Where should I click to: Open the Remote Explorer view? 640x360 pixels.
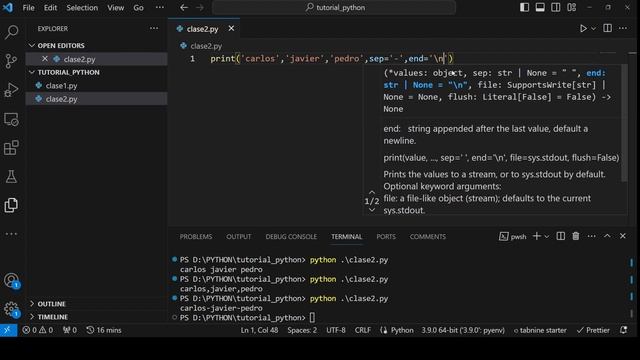tap(11, 119)
